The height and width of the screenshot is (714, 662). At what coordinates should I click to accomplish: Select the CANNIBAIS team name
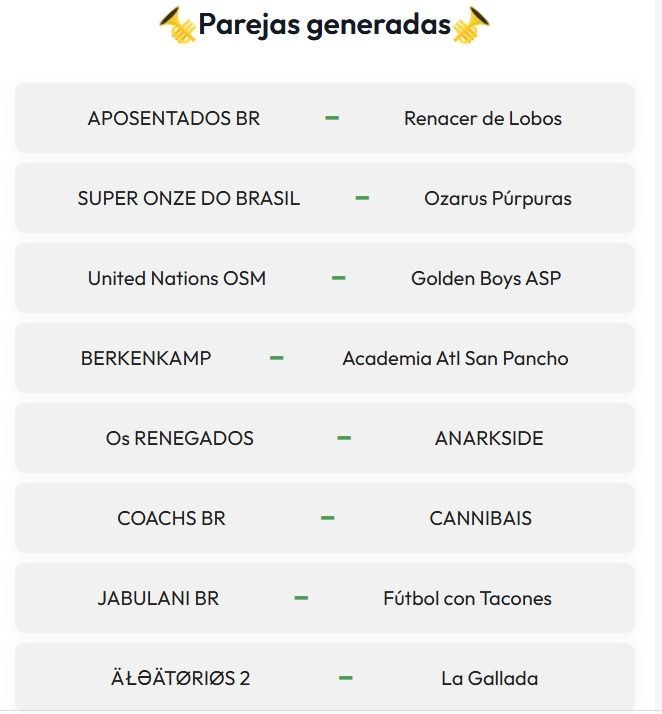pos(481,518)
